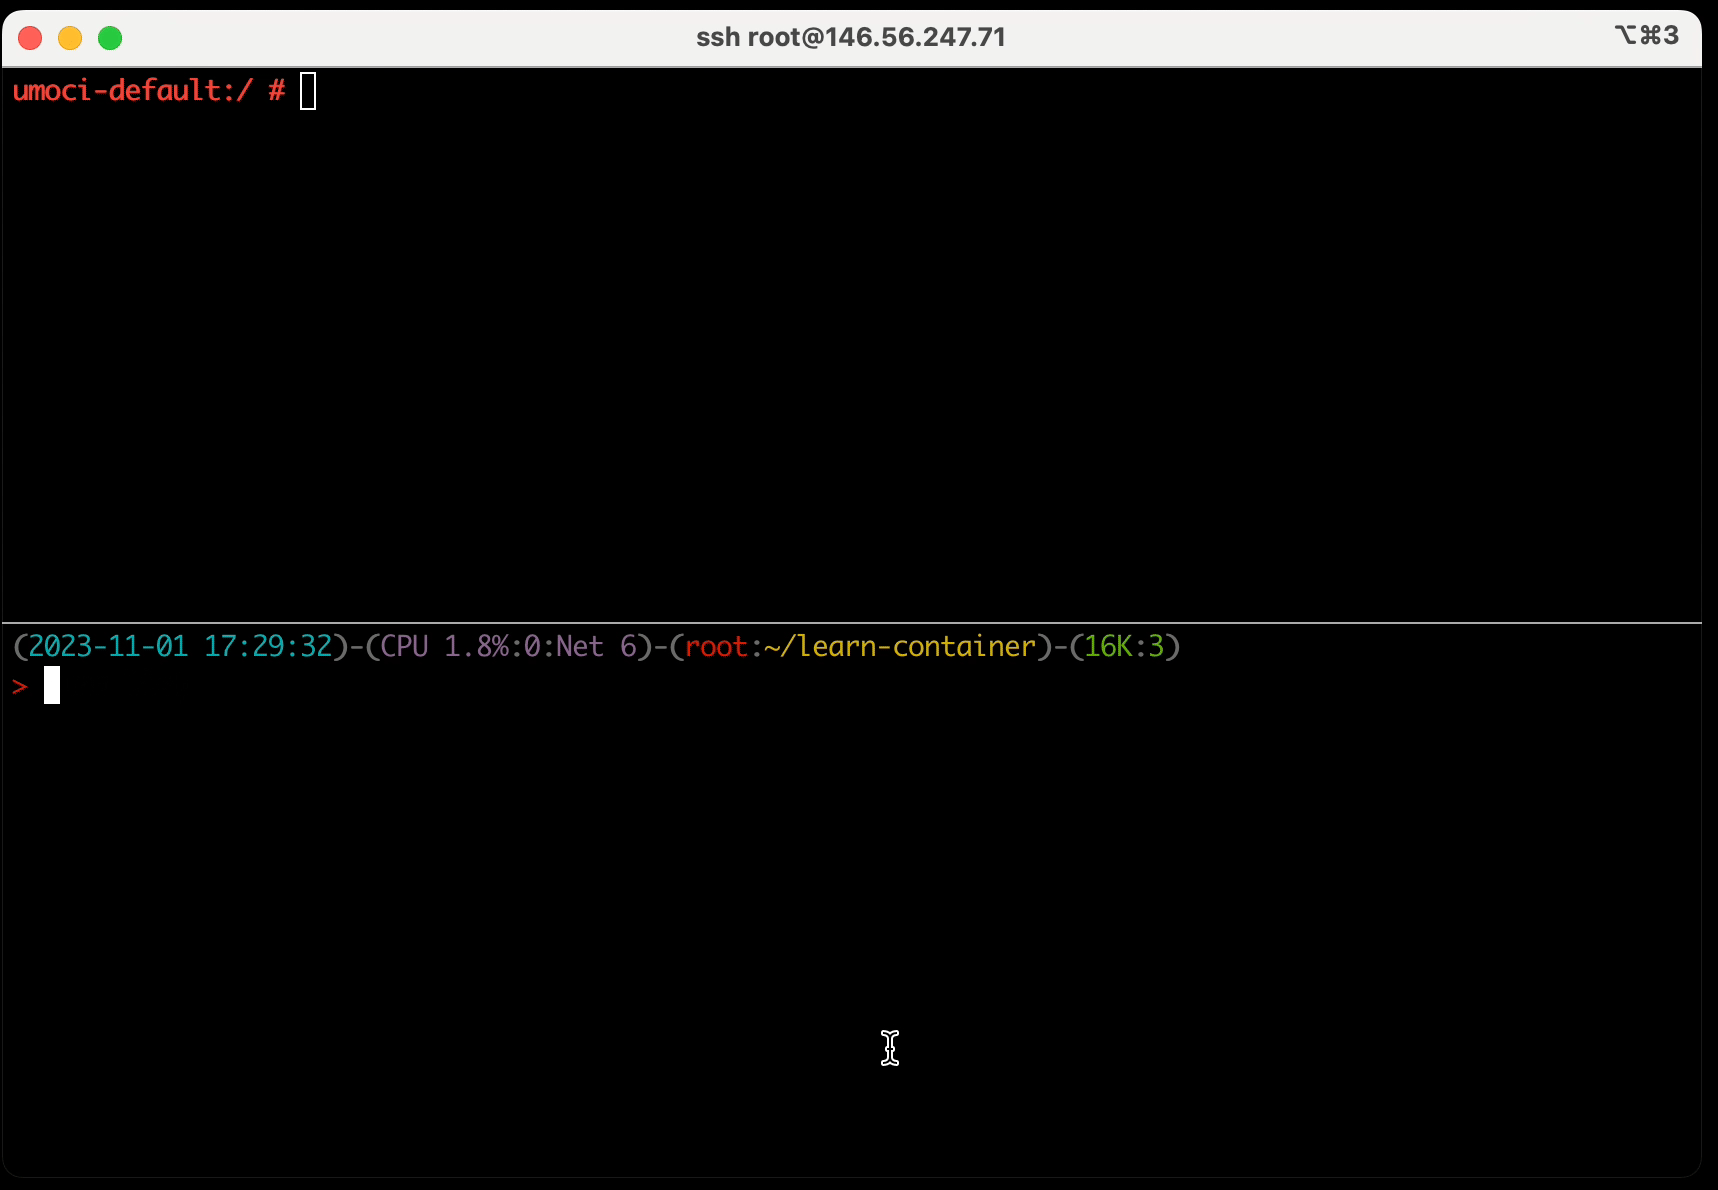
Task: Click the window title 'ssh root@146.56.247.71'
Action: tap(851, 37)
